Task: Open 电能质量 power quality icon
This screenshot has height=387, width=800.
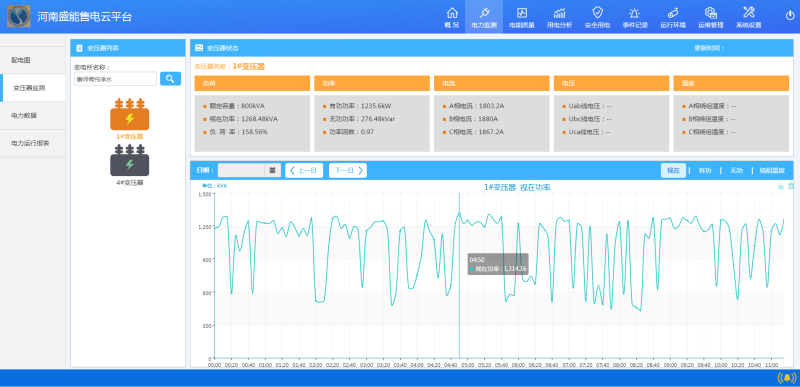Action: click(x=521, y=13)
